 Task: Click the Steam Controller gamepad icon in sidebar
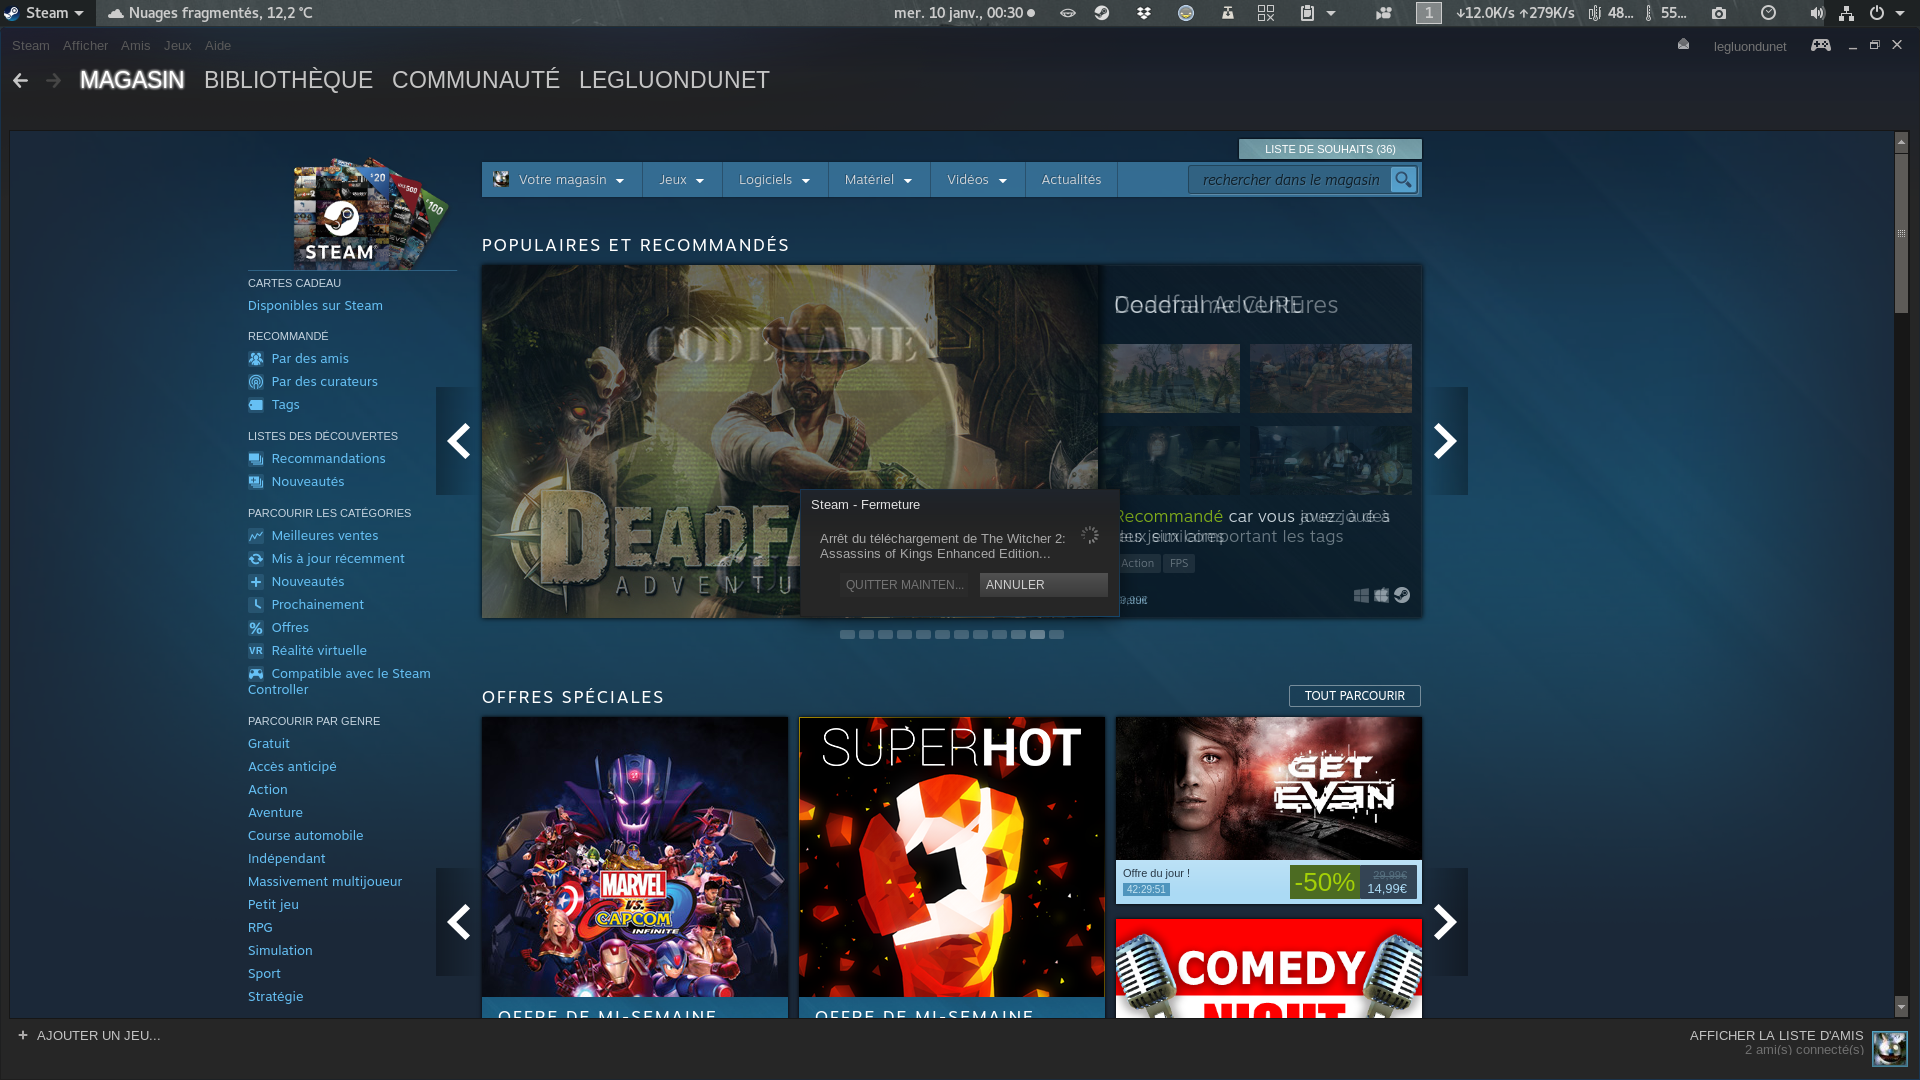(x=256, y=674)
